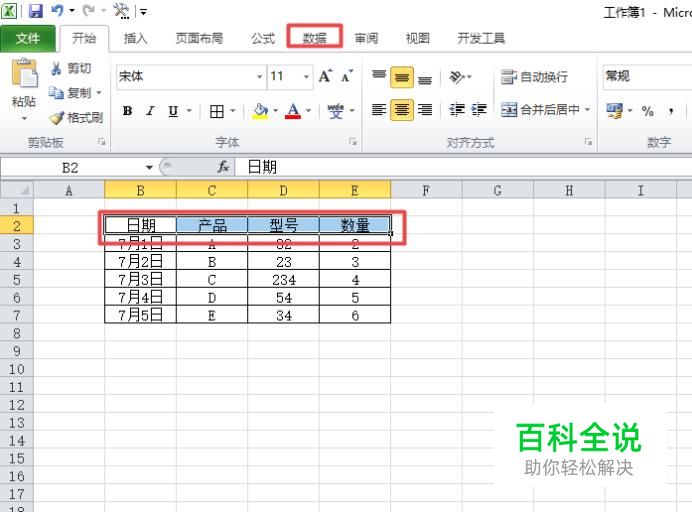Click the Redo arrow icon
The image size is (692, 512).
pyautogui.click(x=89, y=10)
